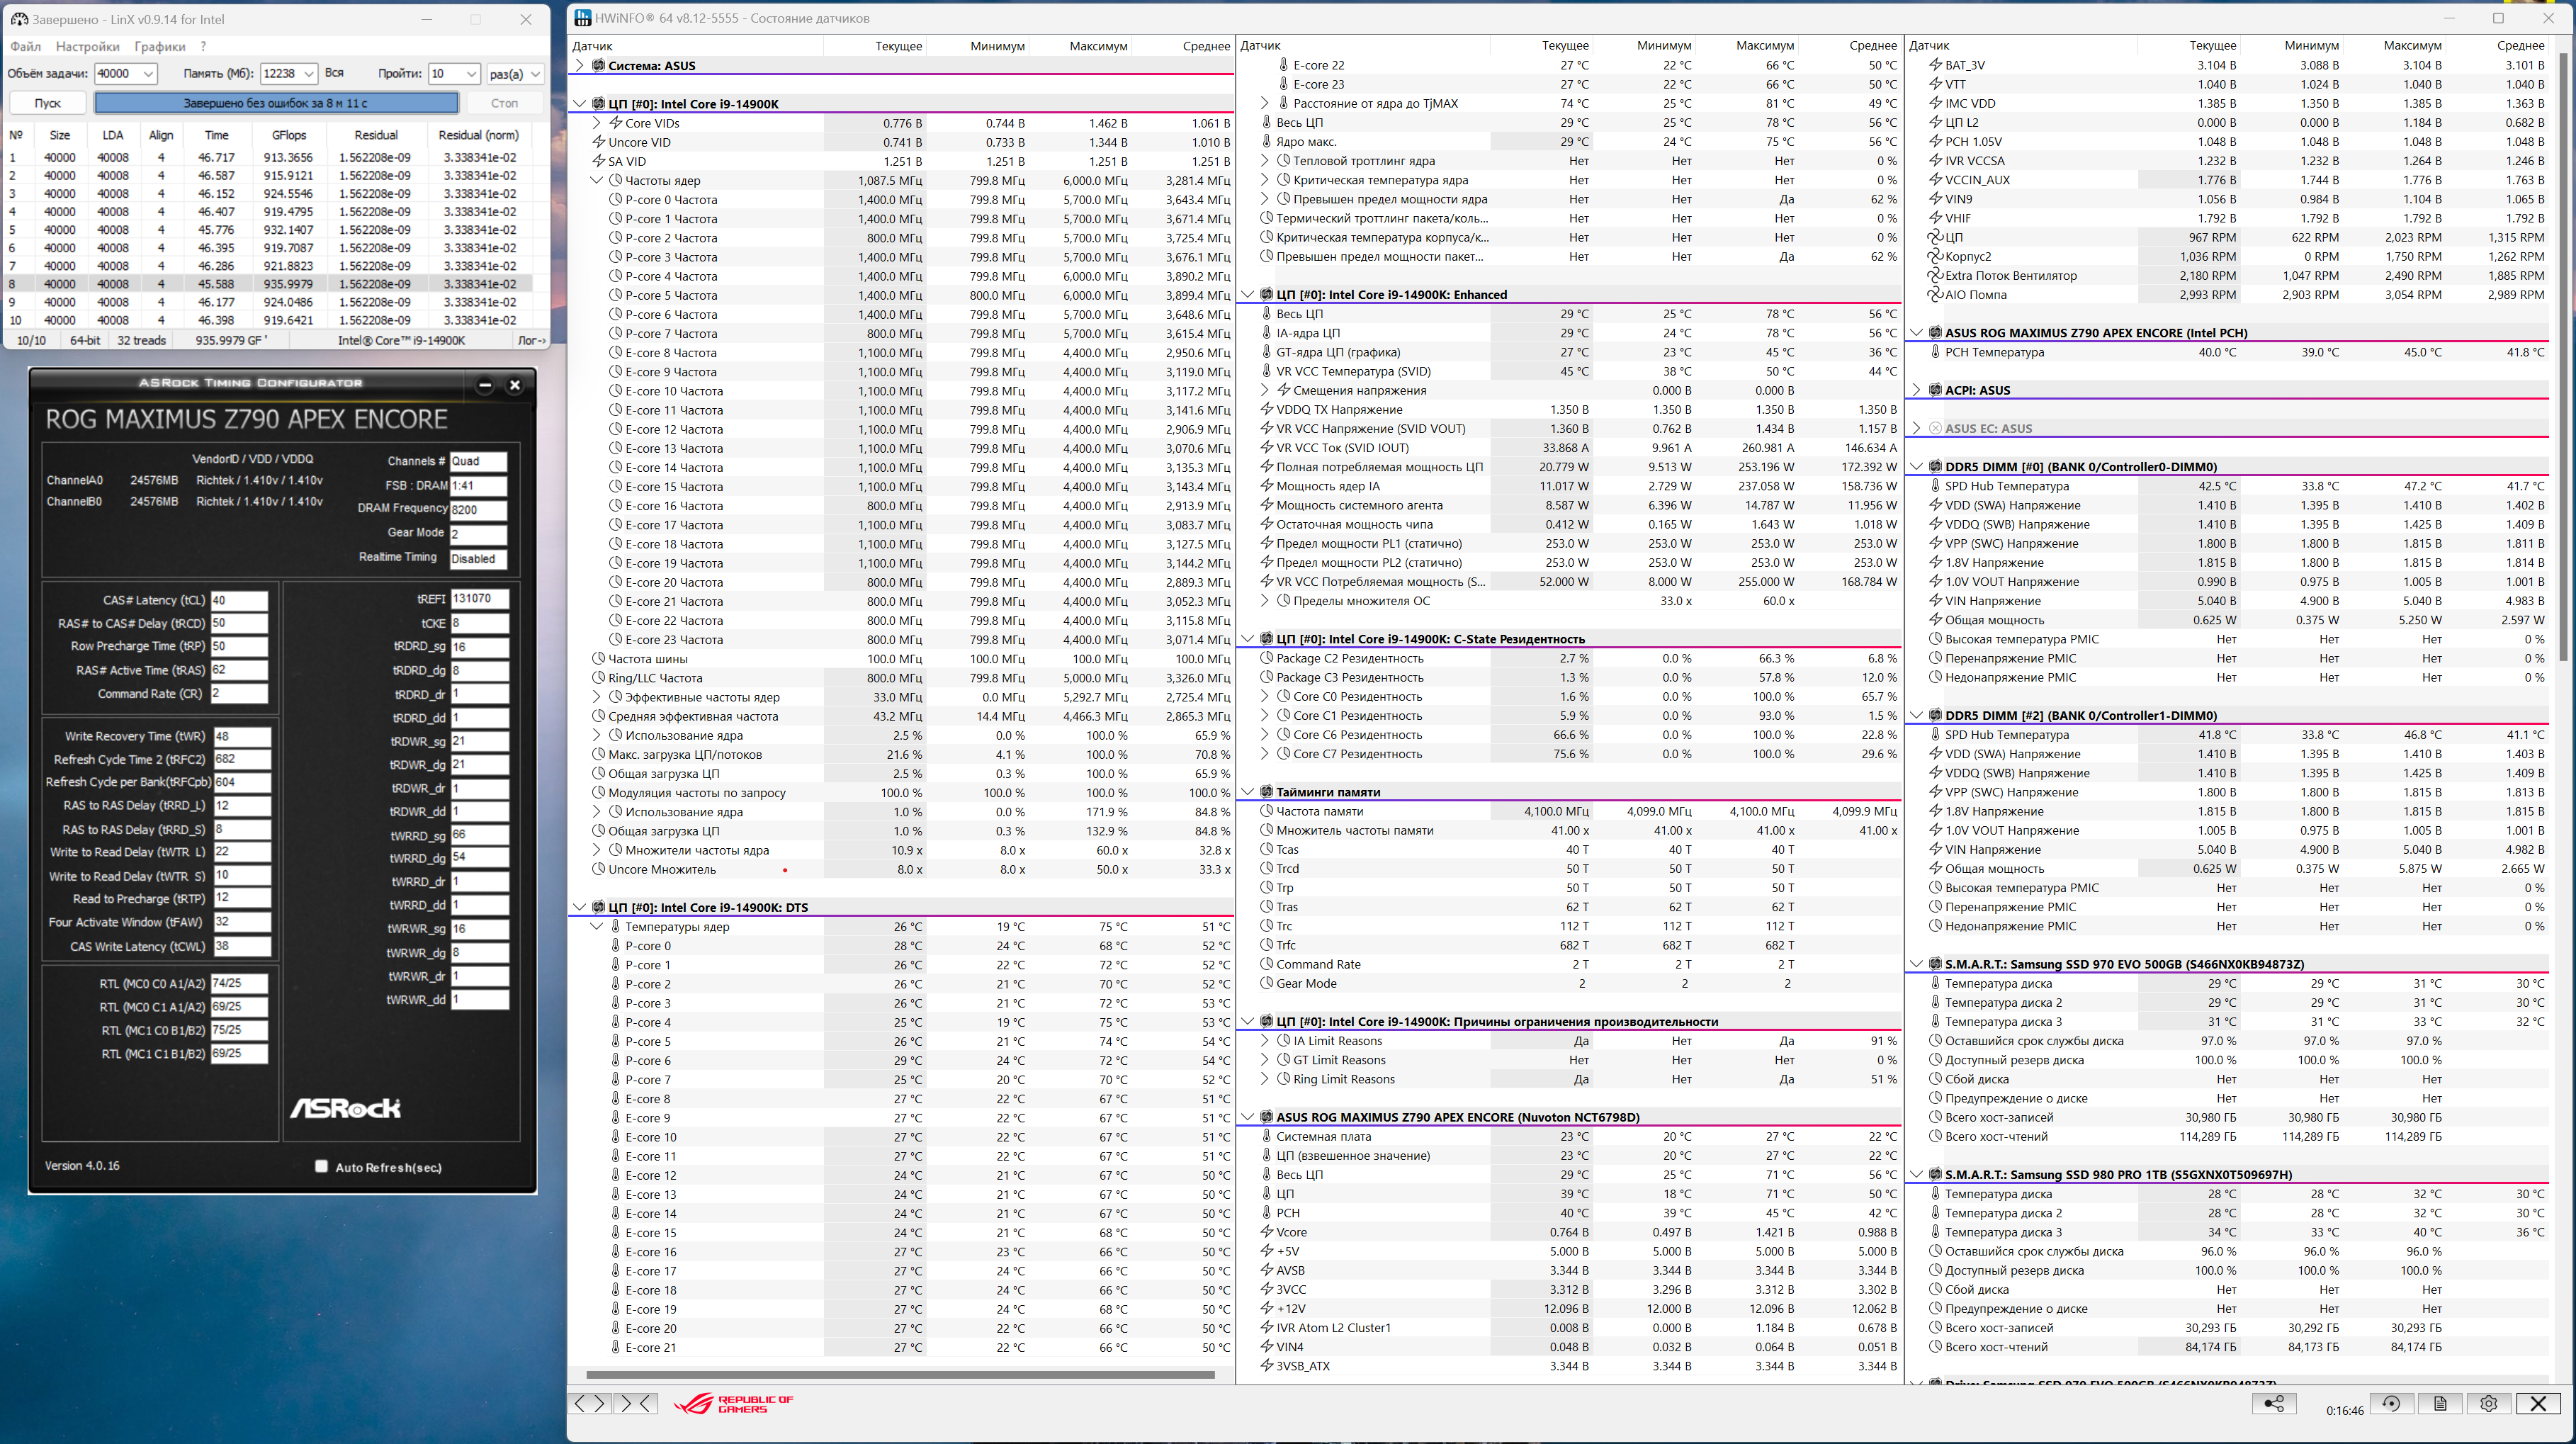
Task: Open the Графики menu in LinX
Action: pyautogui.click(x=160, y=46)
